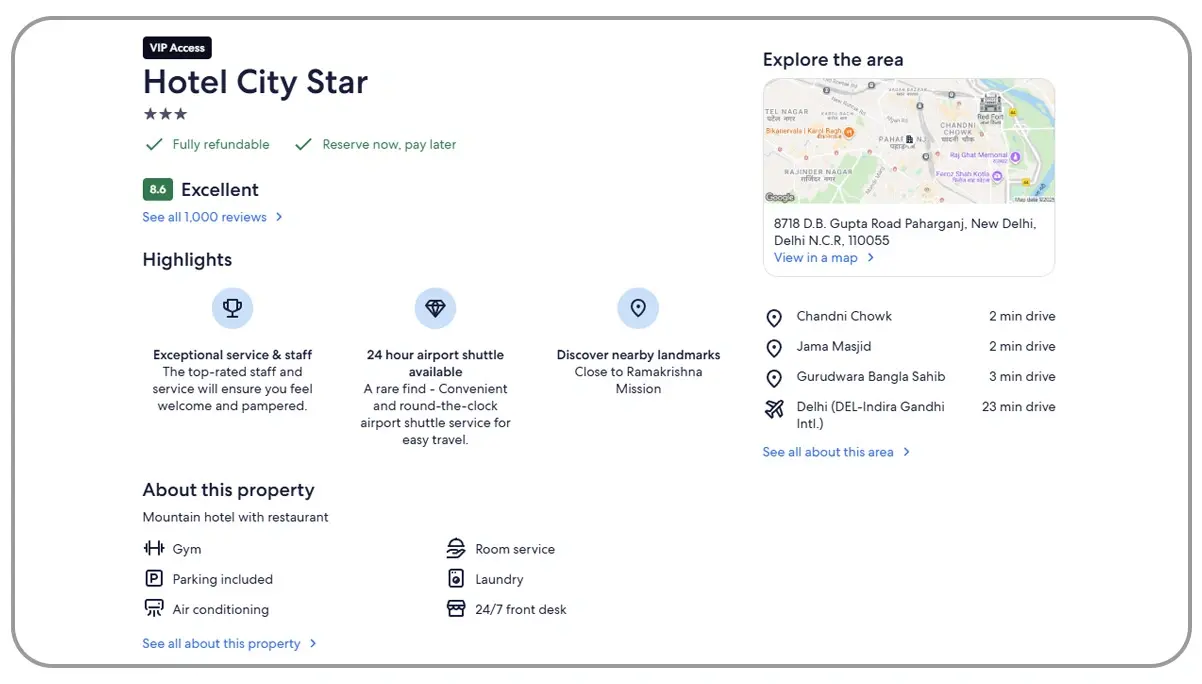Screen dimensions: 1202x684
Task: Click the Air conditioning amenity icon
Action: click(154, 609)
